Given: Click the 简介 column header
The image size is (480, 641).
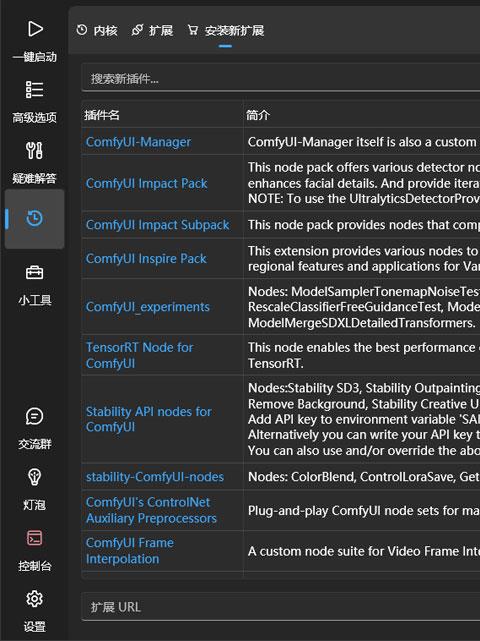Looking at the screenshot, I should (x=258, y=115).
